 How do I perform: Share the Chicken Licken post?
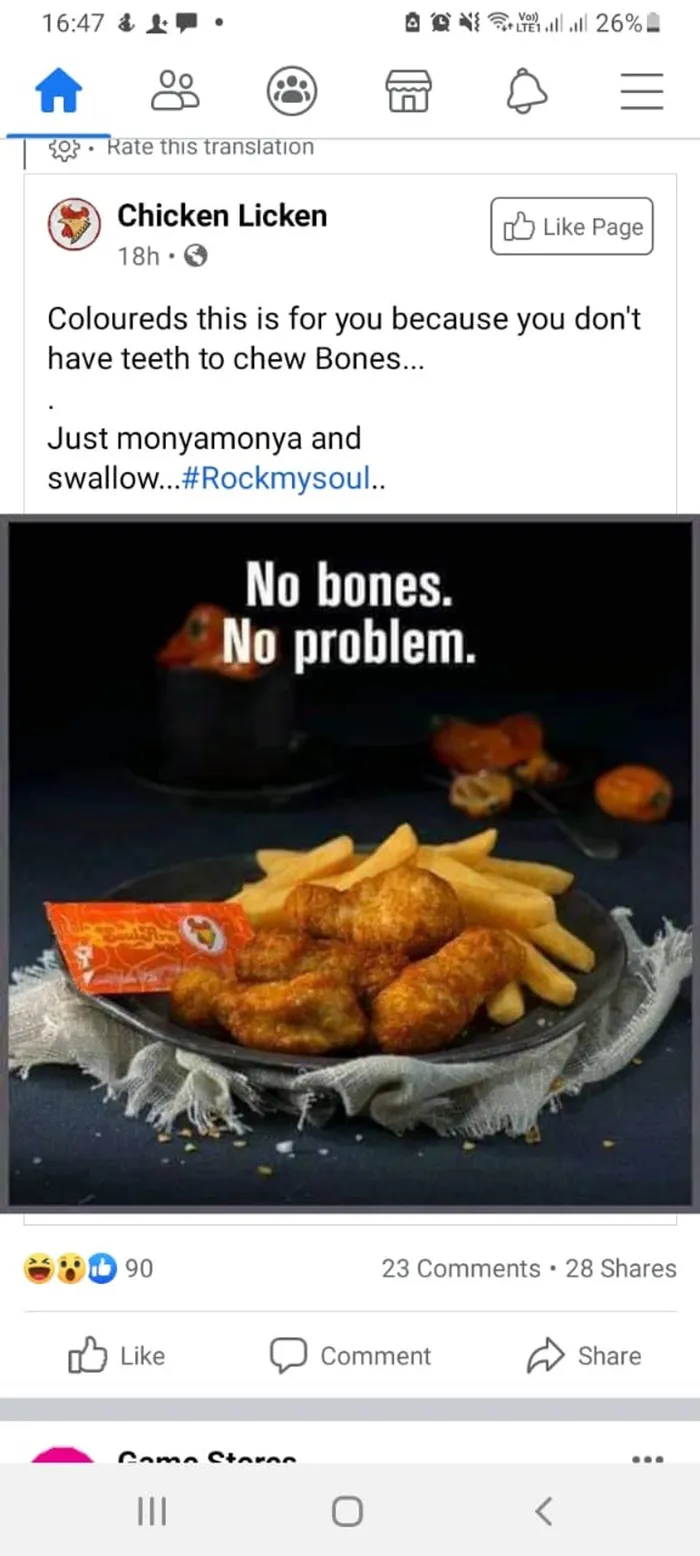coord(584,1356)
